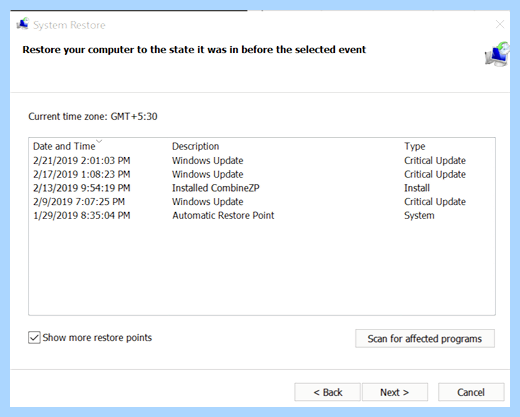520x417 pixels.
Task: Click Critical Update type in 2/21/2019 row
Action: point(435,160)
